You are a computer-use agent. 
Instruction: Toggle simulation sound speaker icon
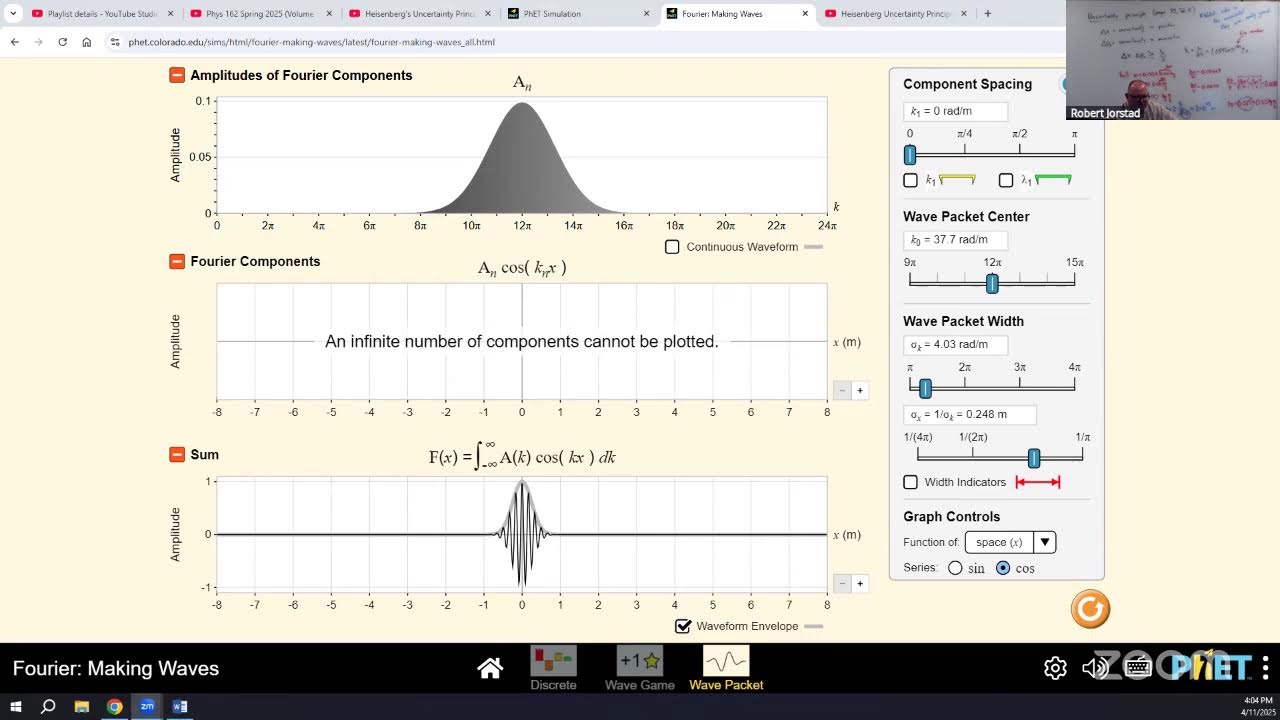pos(1095,668)
